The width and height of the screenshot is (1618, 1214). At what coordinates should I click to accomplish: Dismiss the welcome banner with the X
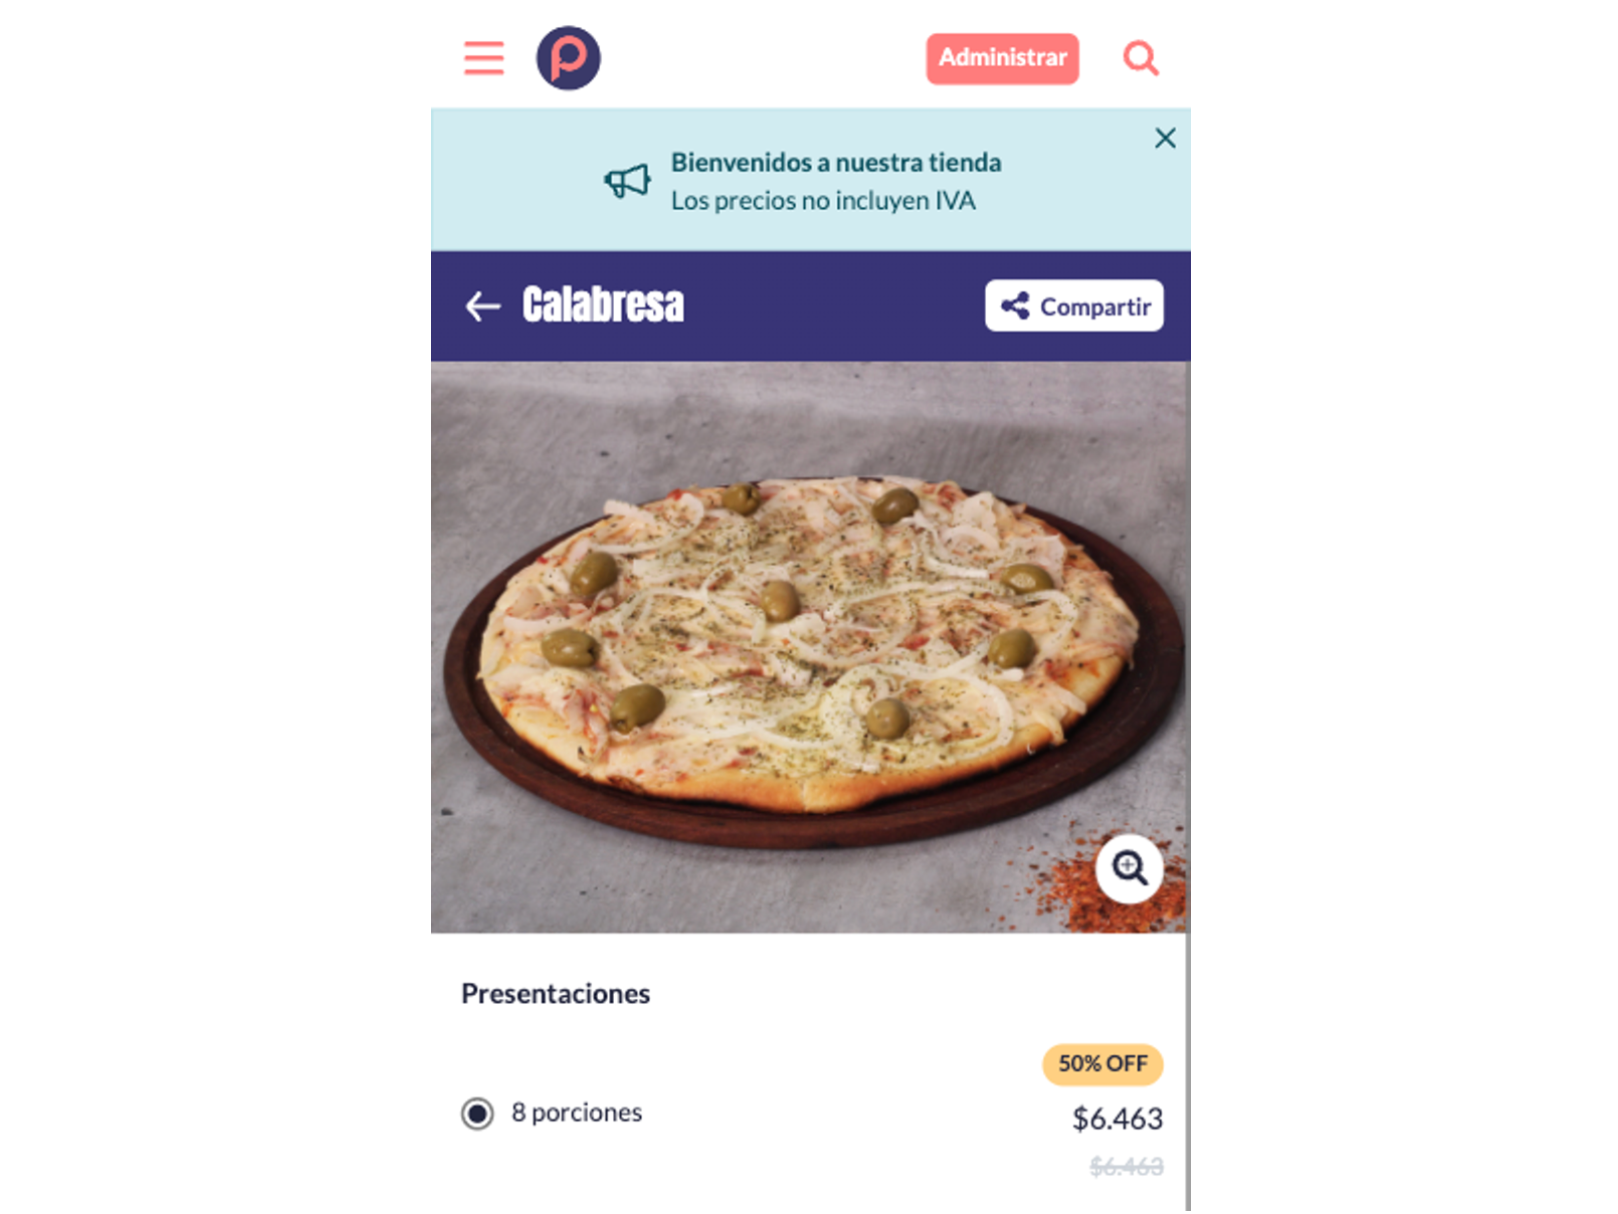pos(1165,138)
